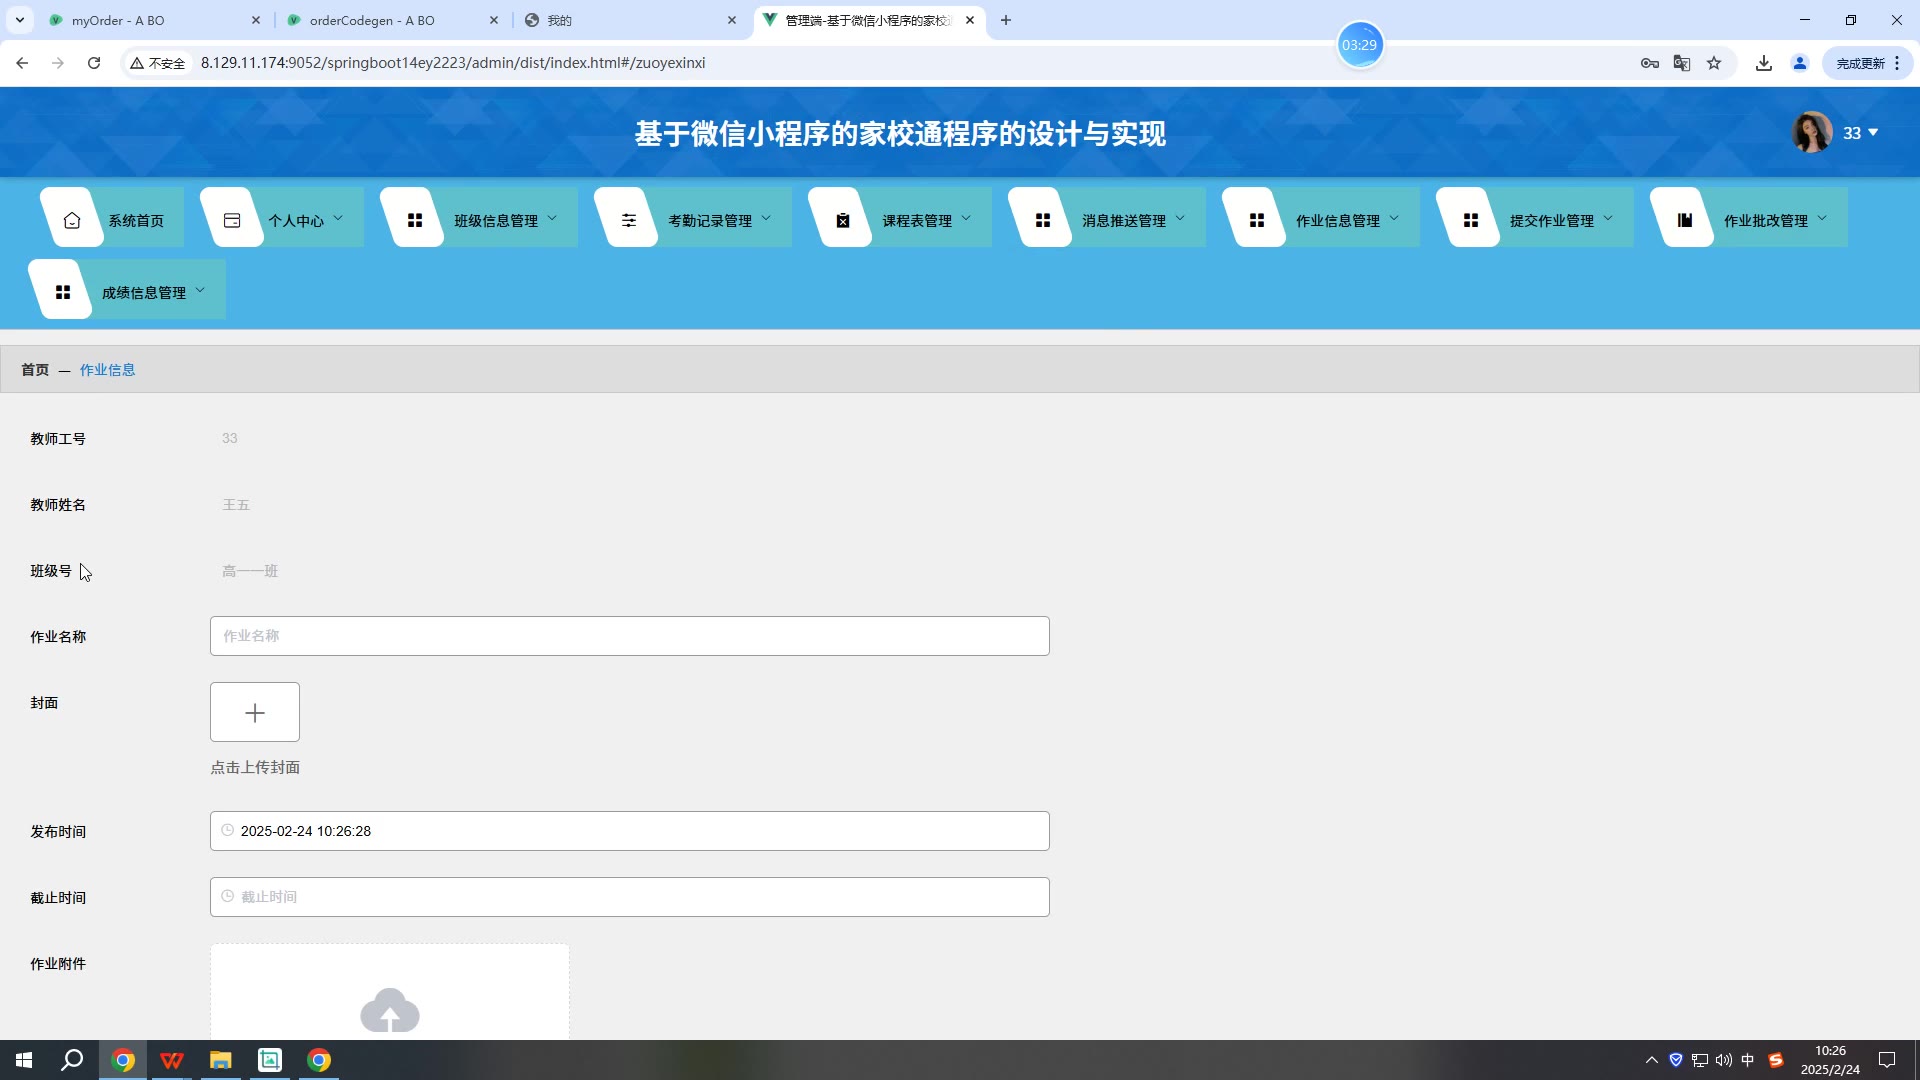Open the Chrome downloads icon

1764,63
